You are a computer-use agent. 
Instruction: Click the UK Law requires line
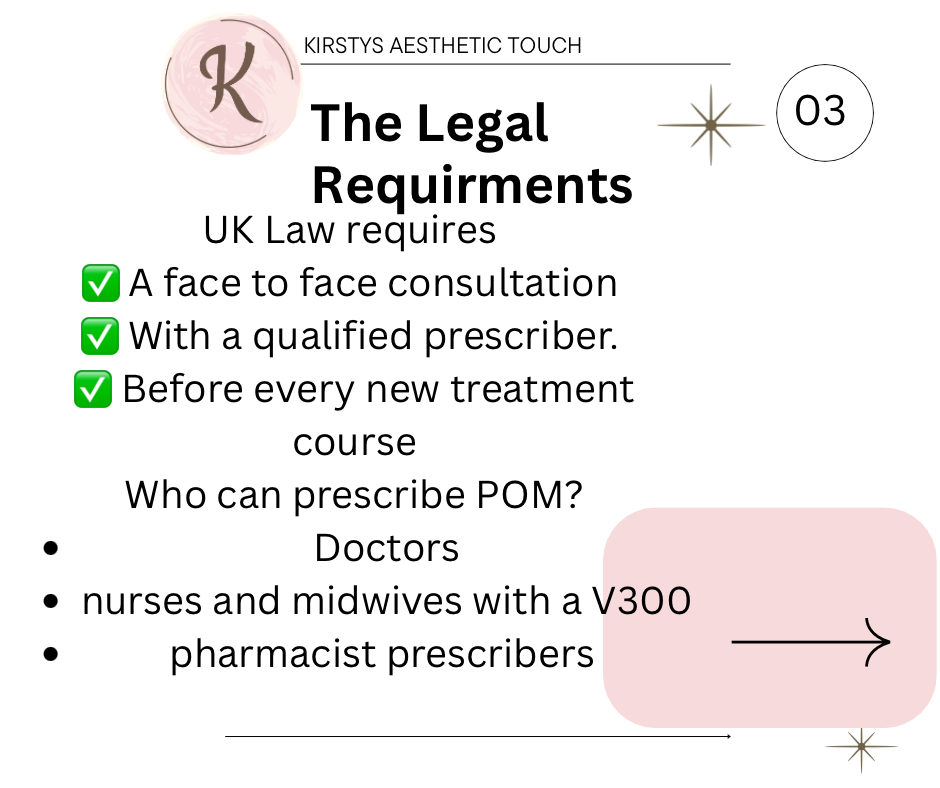[x=349, y=230]
